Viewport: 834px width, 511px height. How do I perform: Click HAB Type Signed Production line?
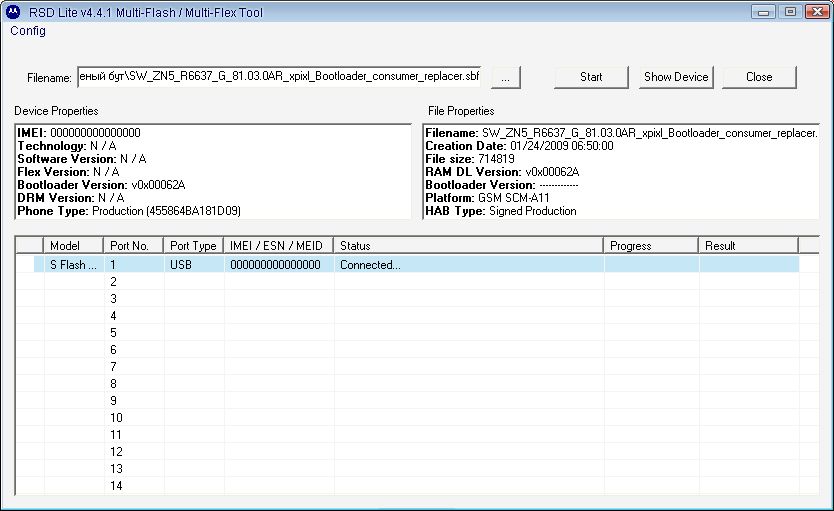pos(501,211)
